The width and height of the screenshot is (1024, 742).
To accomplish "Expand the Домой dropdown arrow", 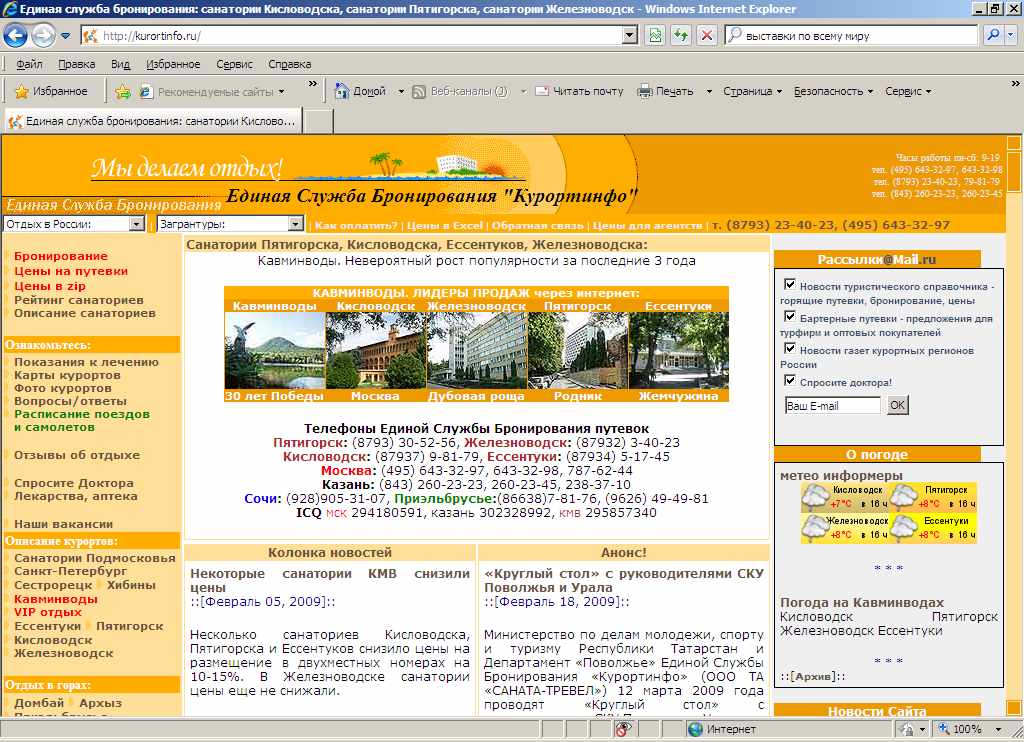I will point(401,91).
